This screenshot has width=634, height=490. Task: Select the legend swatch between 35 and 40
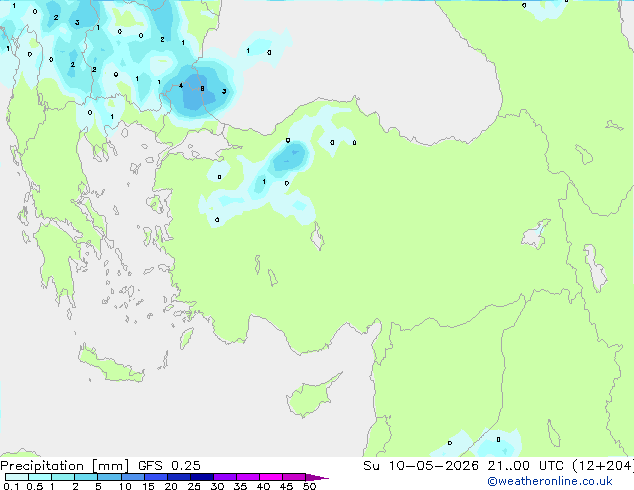[x=248, y=477]
